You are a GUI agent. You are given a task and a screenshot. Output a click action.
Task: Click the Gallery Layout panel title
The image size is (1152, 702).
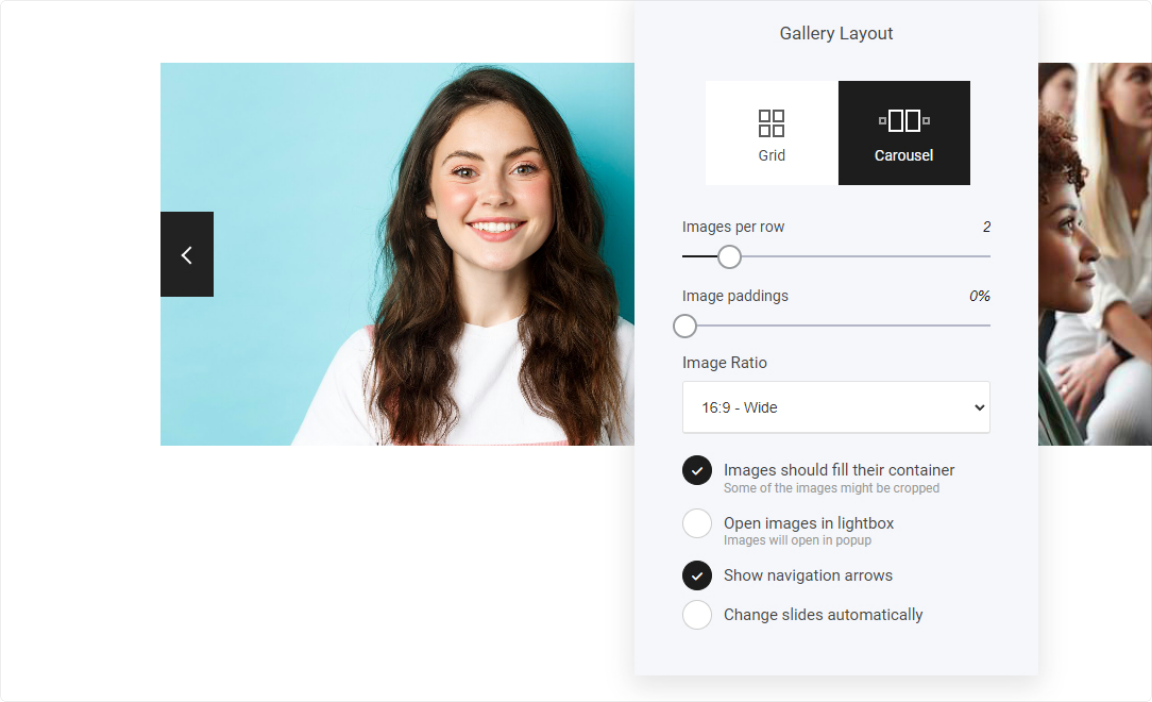pos(836,33)
